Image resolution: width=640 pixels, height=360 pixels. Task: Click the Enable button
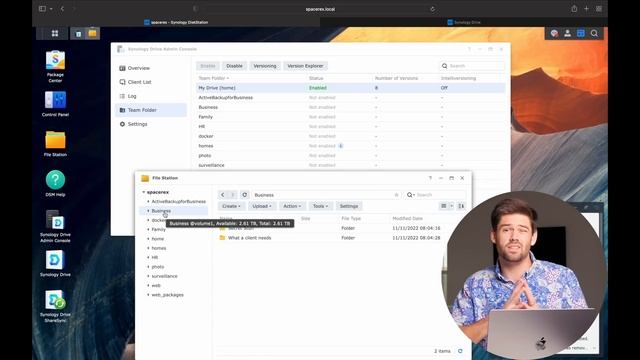208,66
